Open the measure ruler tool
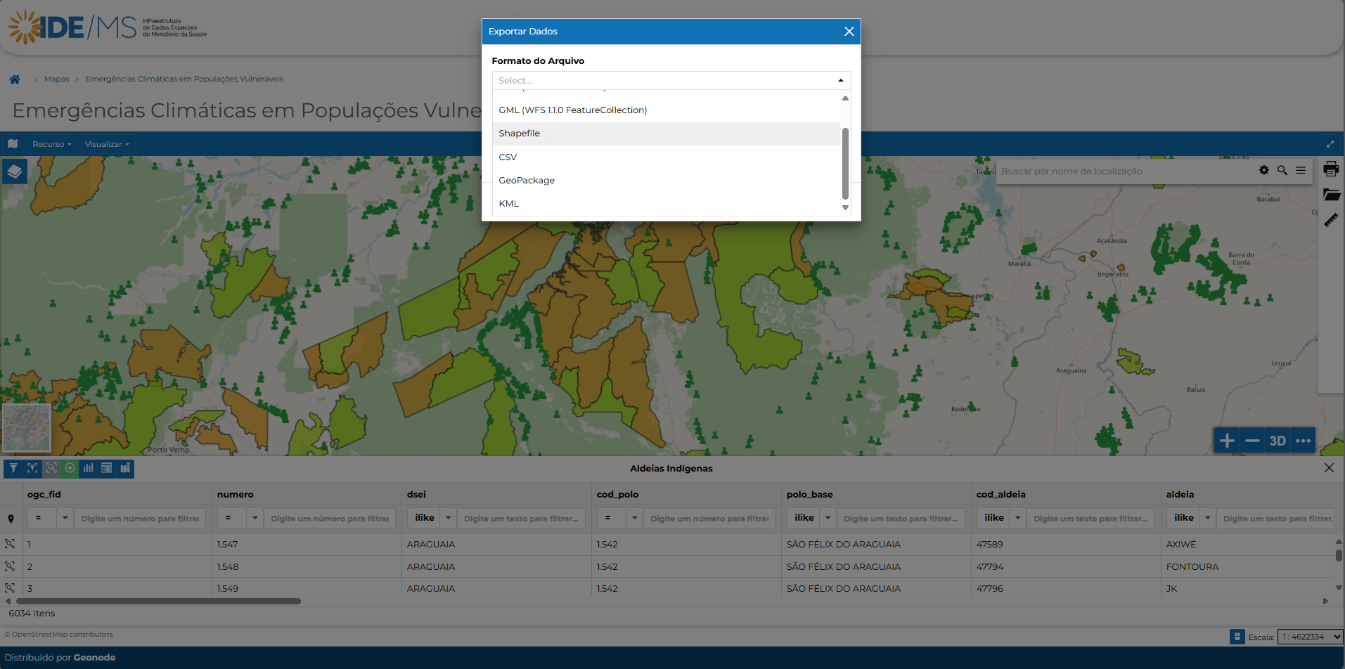The height and width of the screenshot is (669, 1345). (x=1331, y=221)
